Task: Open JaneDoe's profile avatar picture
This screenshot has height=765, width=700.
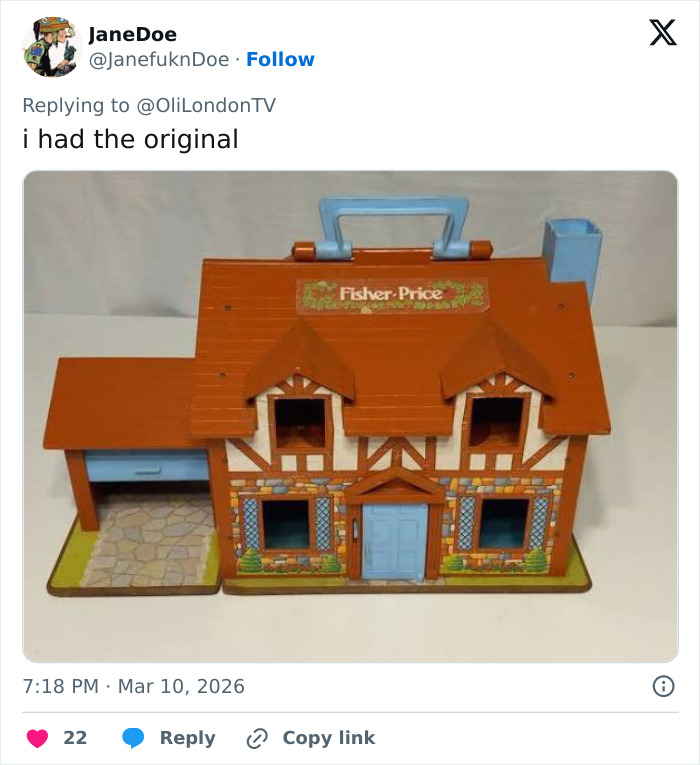Action: pyautogui.click(x=50, y=47)
